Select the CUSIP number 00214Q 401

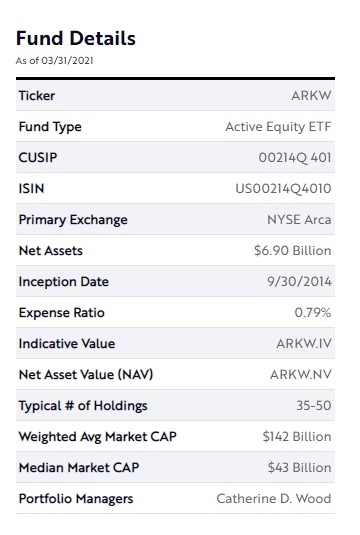pos(295,158)
